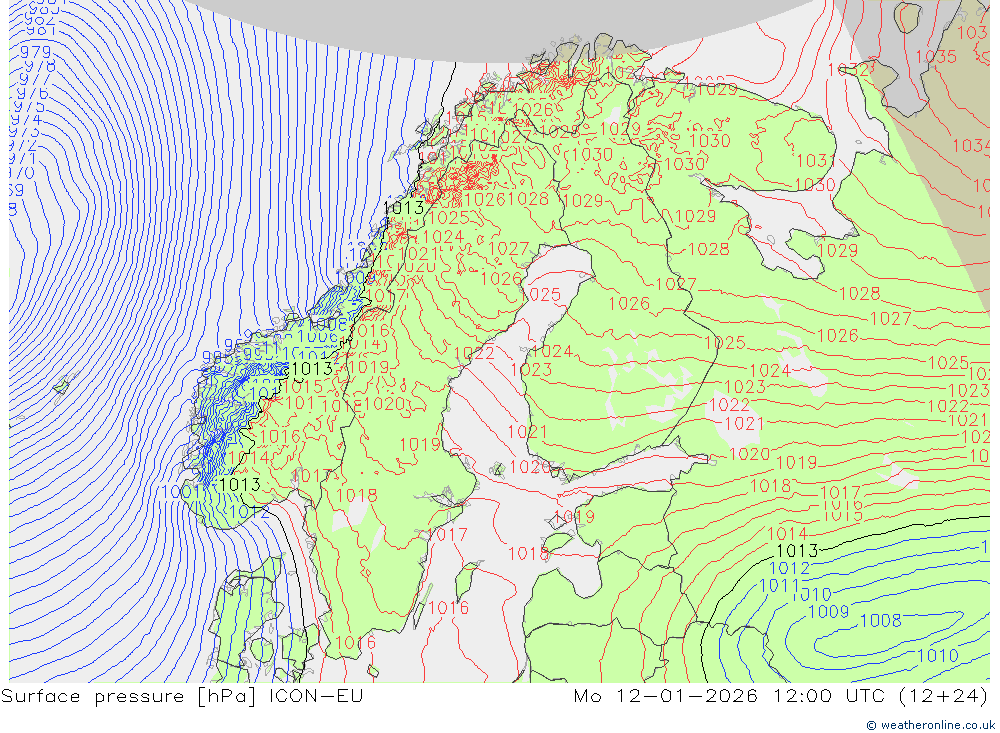Click the red 1032 isobar label
1000x733 pixels.
click(848, 70)
